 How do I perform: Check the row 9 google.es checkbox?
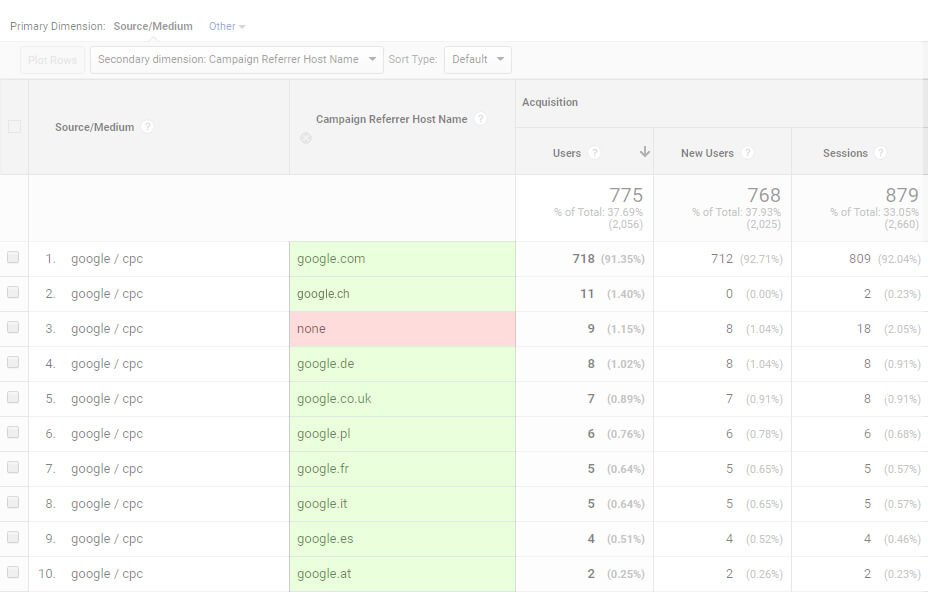tap(13, 537)
